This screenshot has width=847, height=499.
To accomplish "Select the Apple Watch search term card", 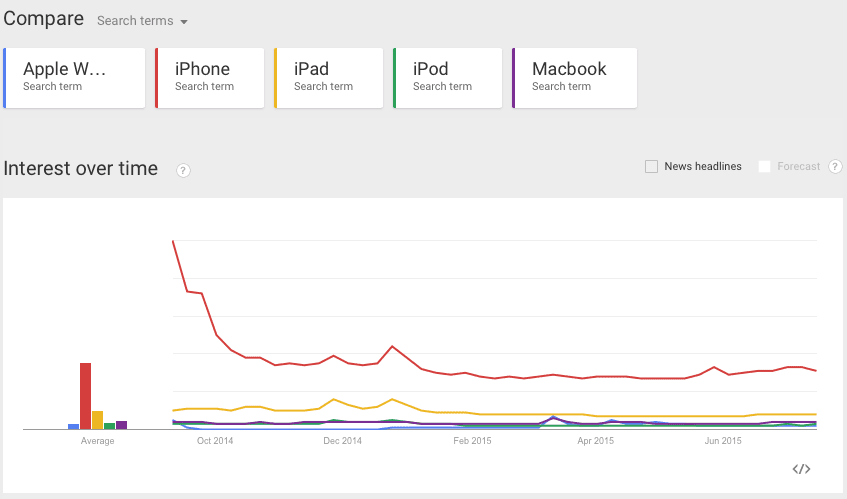I will coord(75,77).
